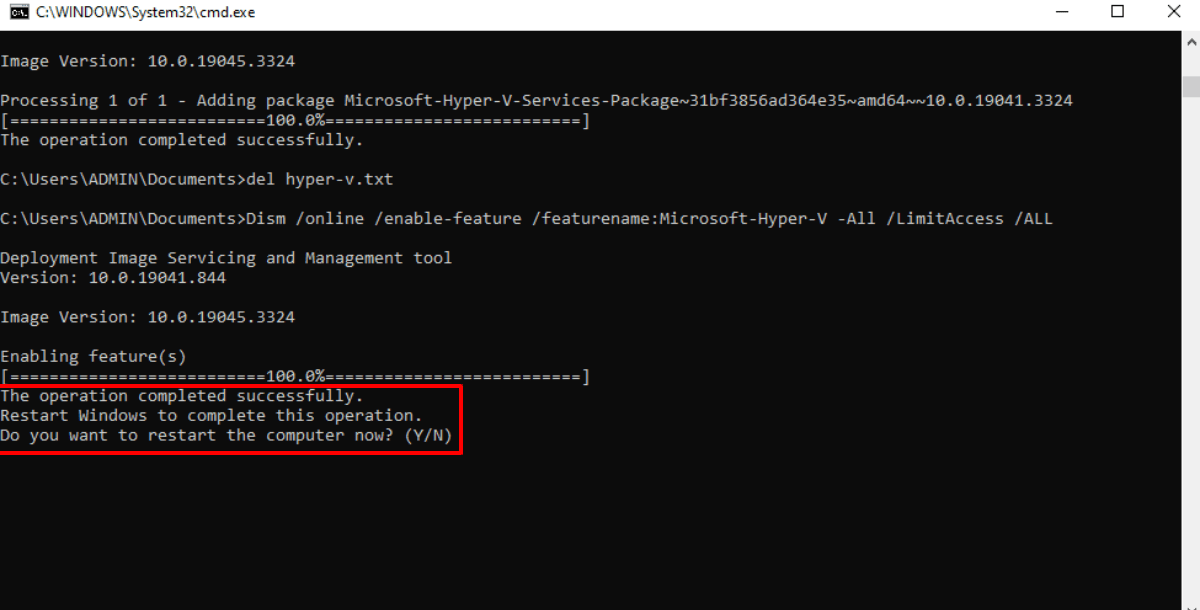The image size is (1200, 610).
Task: Click the 'del hyper-v.txt' command line
Action: (x=197, y=180)
